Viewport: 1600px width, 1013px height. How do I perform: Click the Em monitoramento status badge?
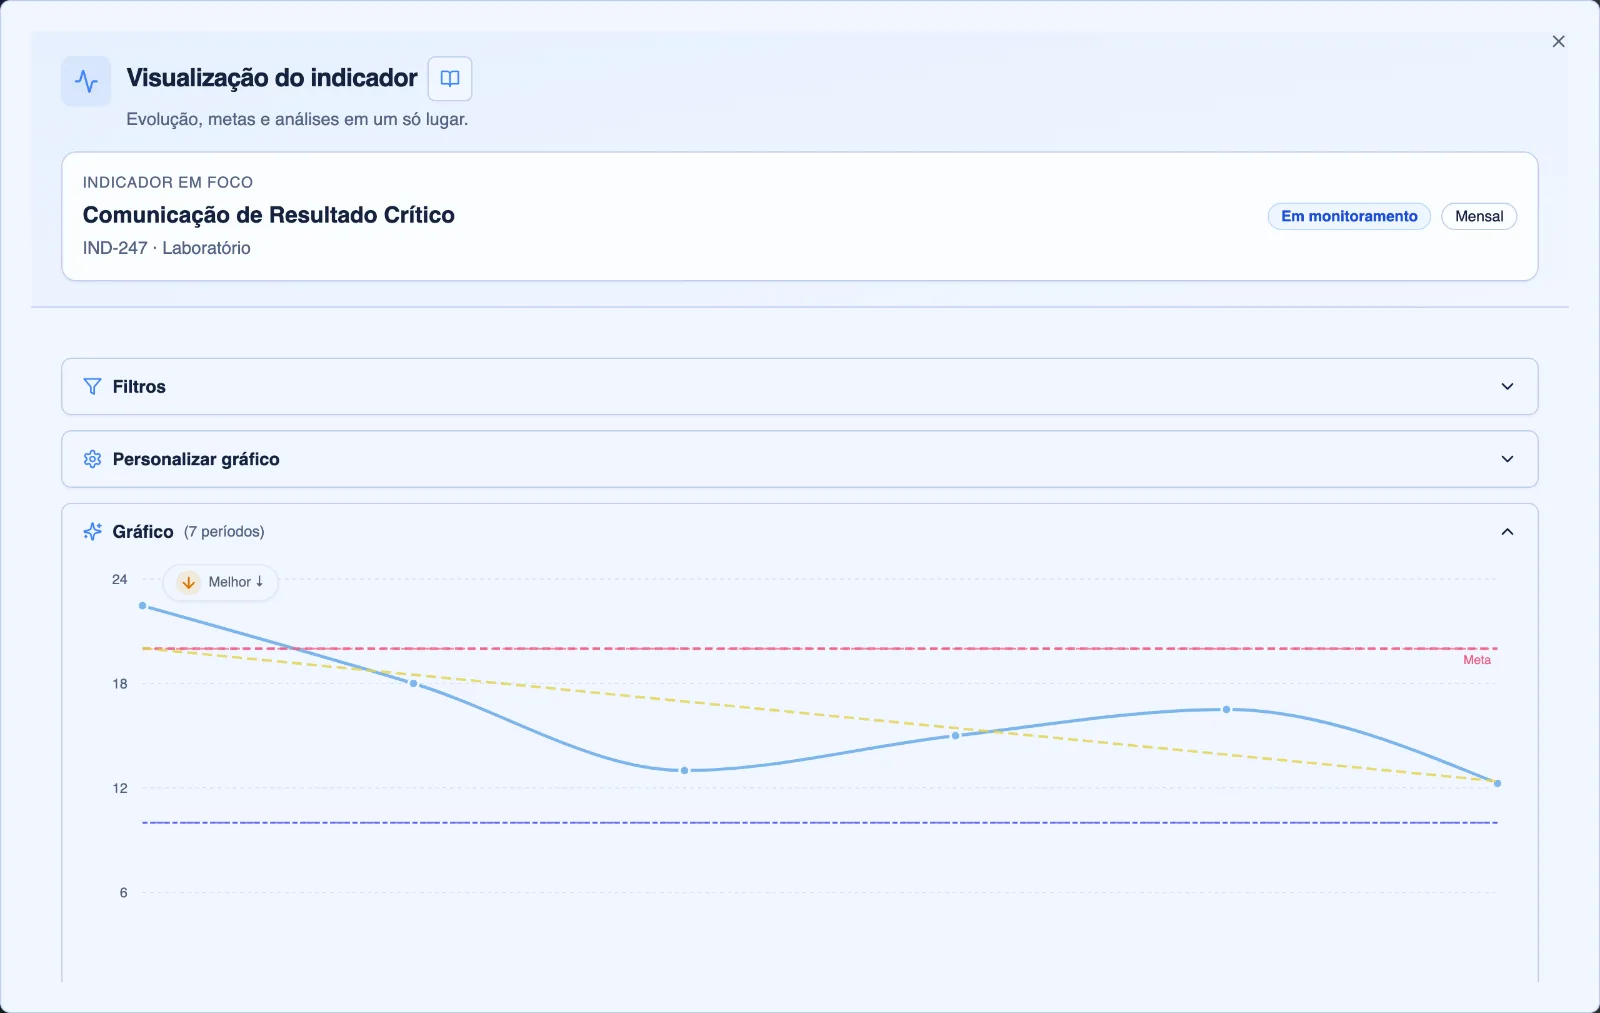coord(1349,216)
